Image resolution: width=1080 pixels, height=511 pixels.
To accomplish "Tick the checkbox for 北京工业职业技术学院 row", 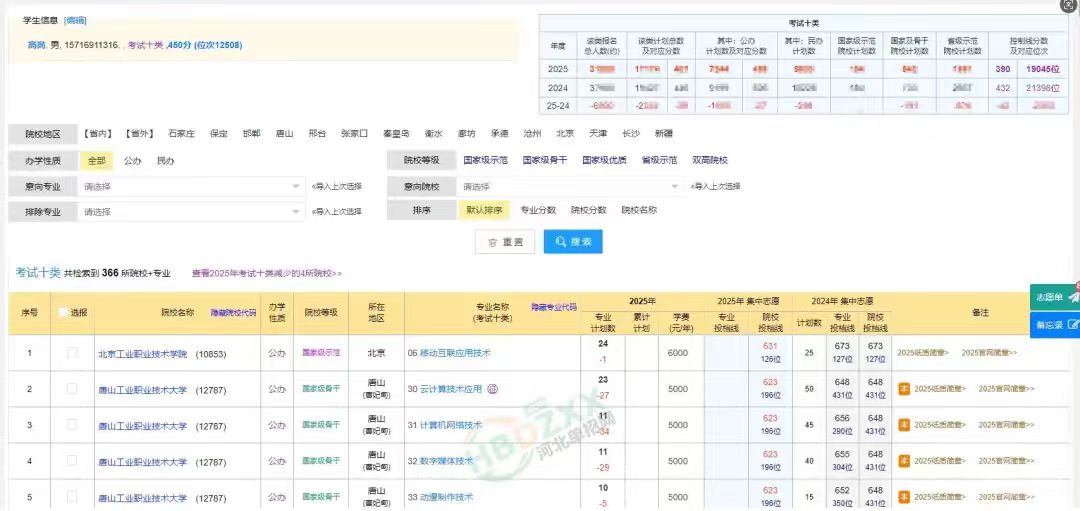I will (72, 353).
